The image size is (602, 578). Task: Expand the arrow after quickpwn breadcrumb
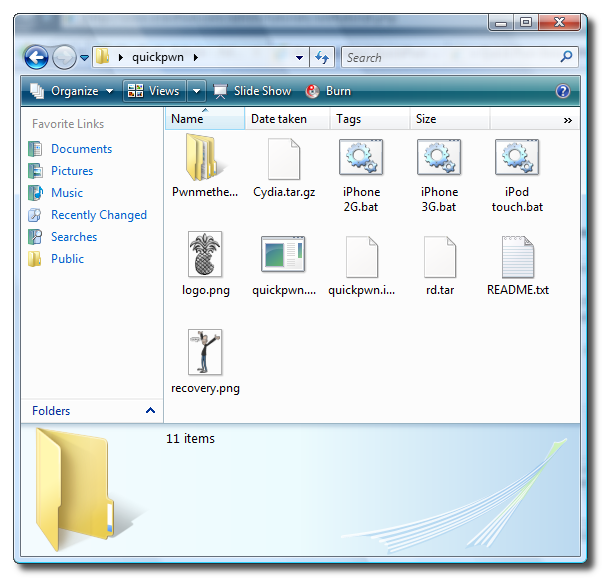[x=196, y=58]
